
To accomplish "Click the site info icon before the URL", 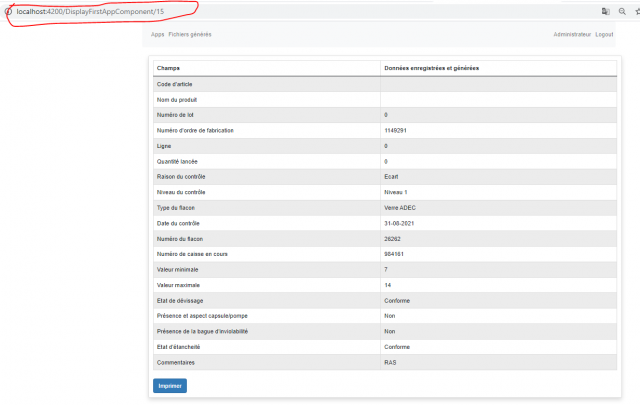I will click(x=9, y=10).
